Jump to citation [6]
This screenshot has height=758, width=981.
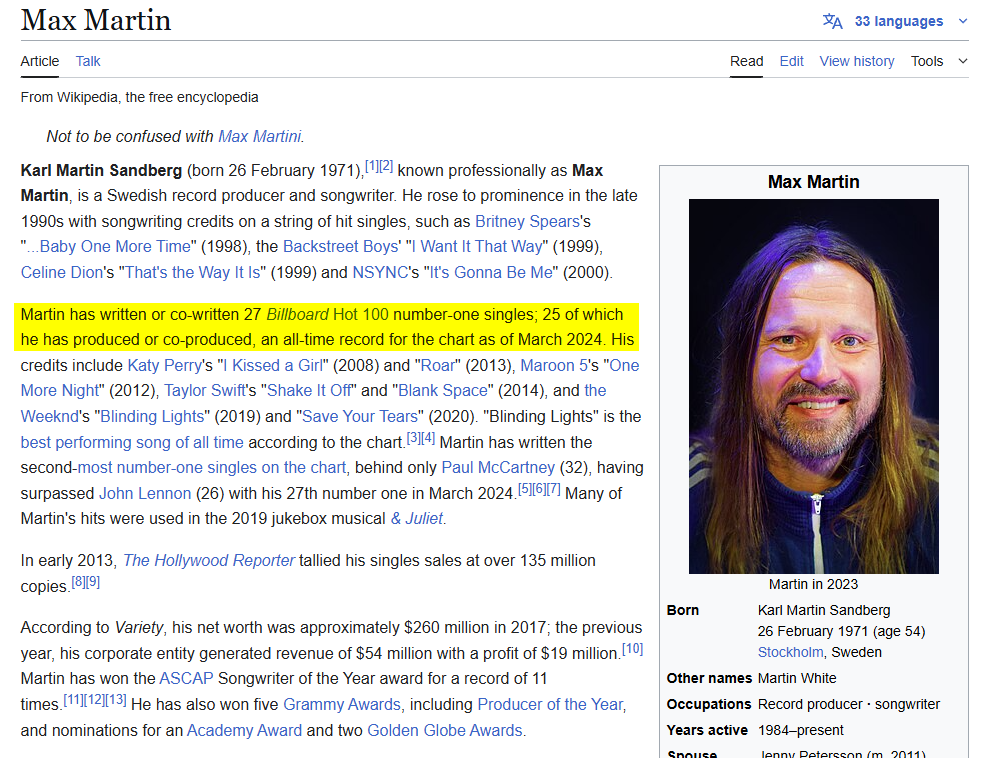[x=539, y=488]
